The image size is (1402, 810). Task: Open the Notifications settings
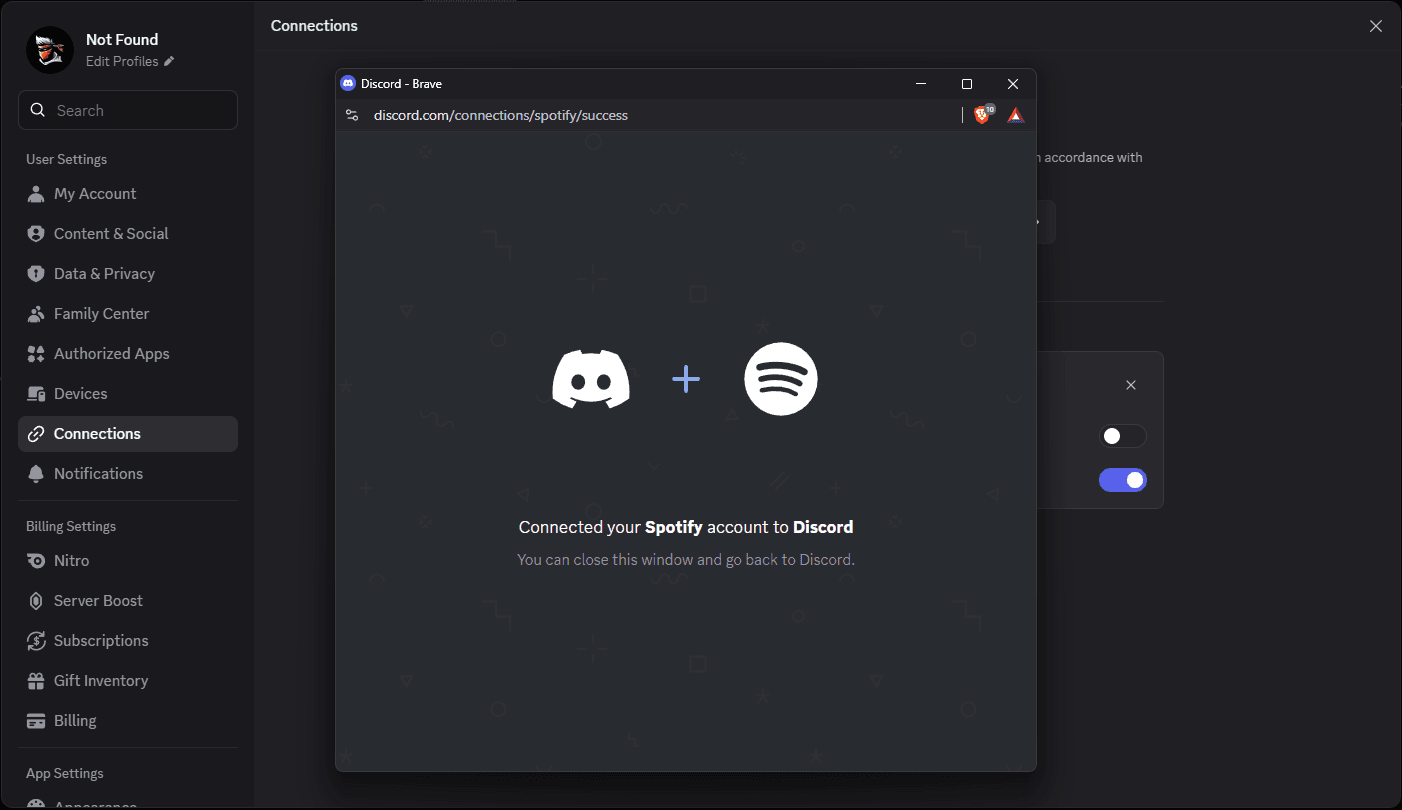[x=98, y=473]
